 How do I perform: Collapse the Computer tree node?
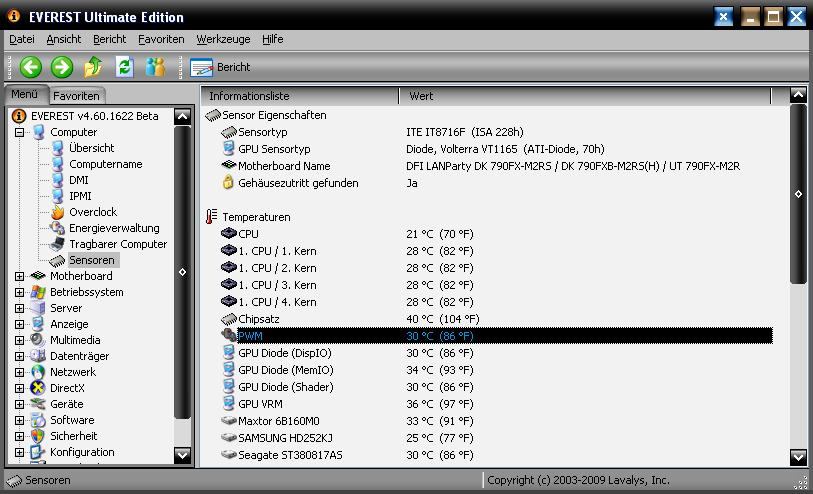point(19,132)
